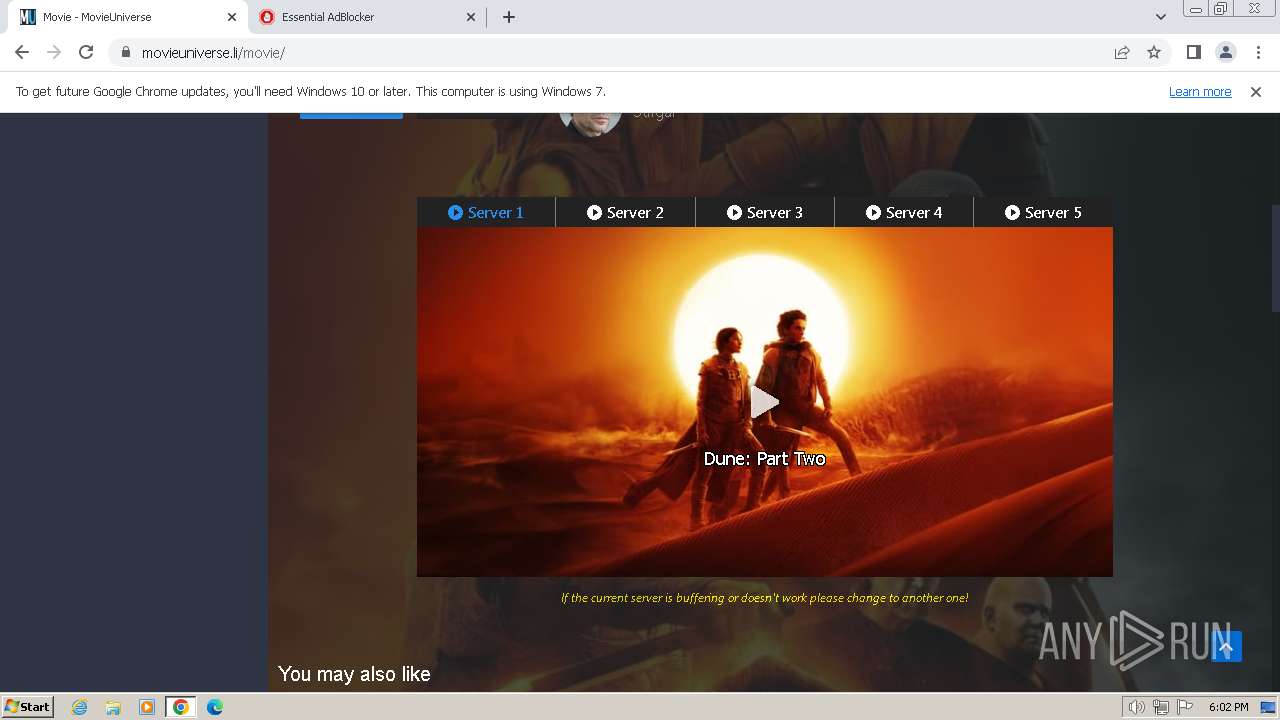Switch to Server 3
Screen dimensions: 1280x720
point(765,212)
